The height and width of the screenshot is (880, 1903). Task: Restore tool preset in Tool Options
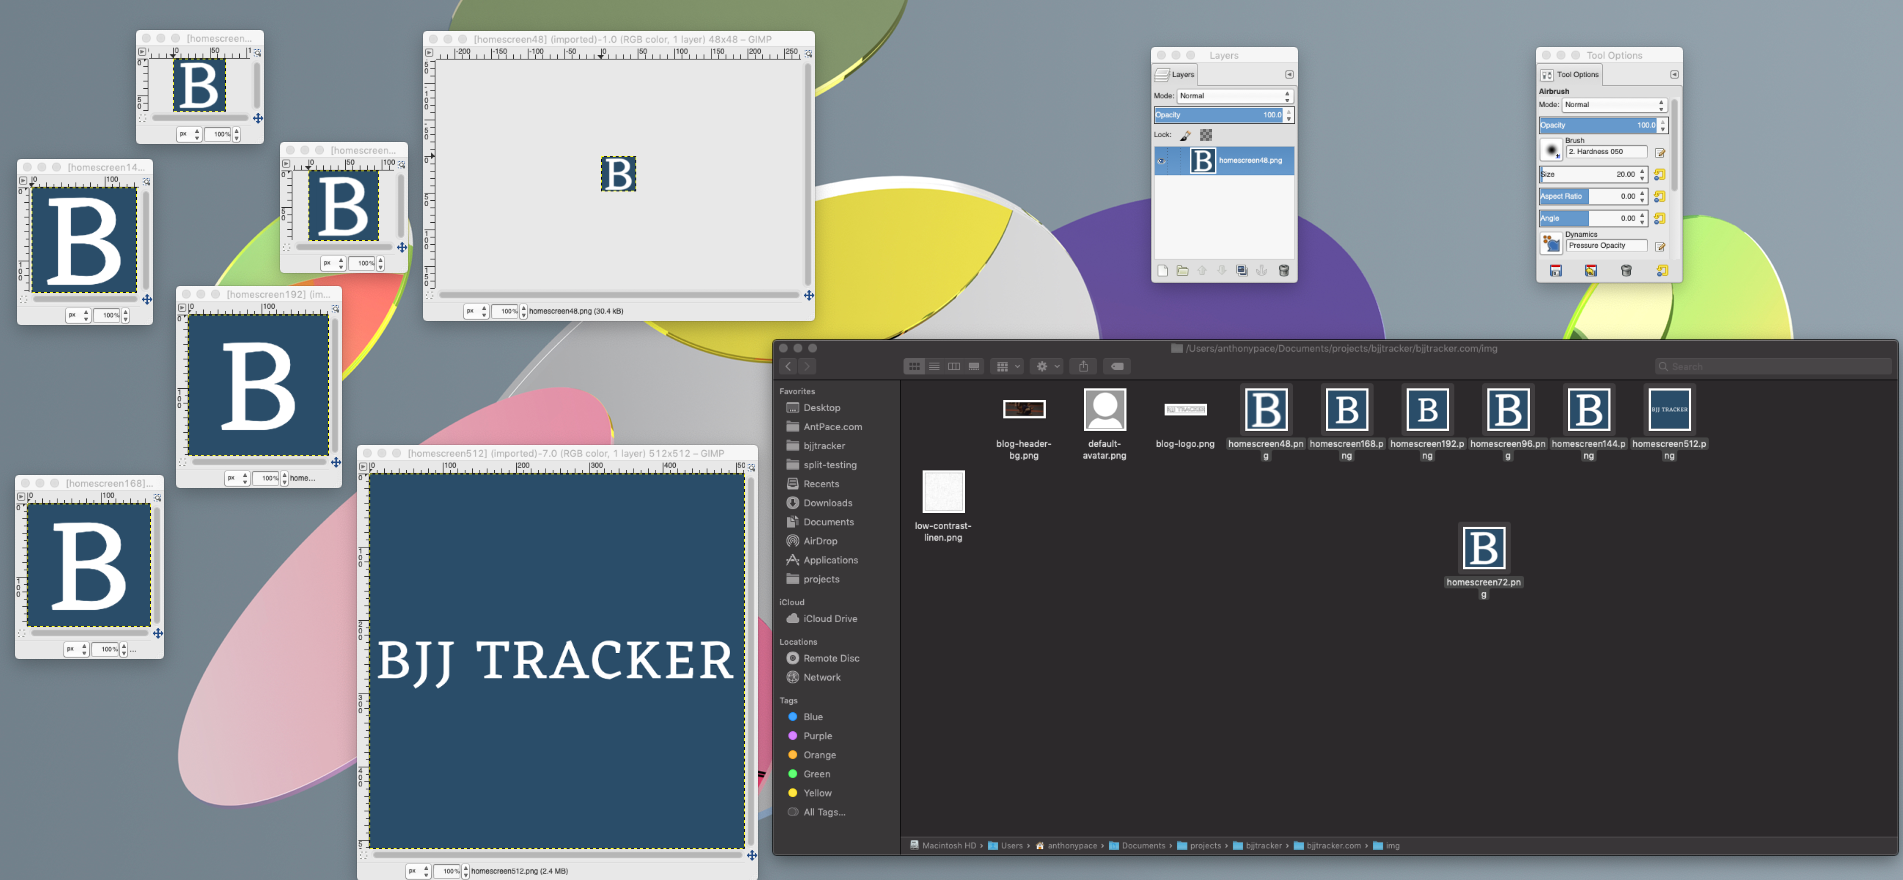1591,271
